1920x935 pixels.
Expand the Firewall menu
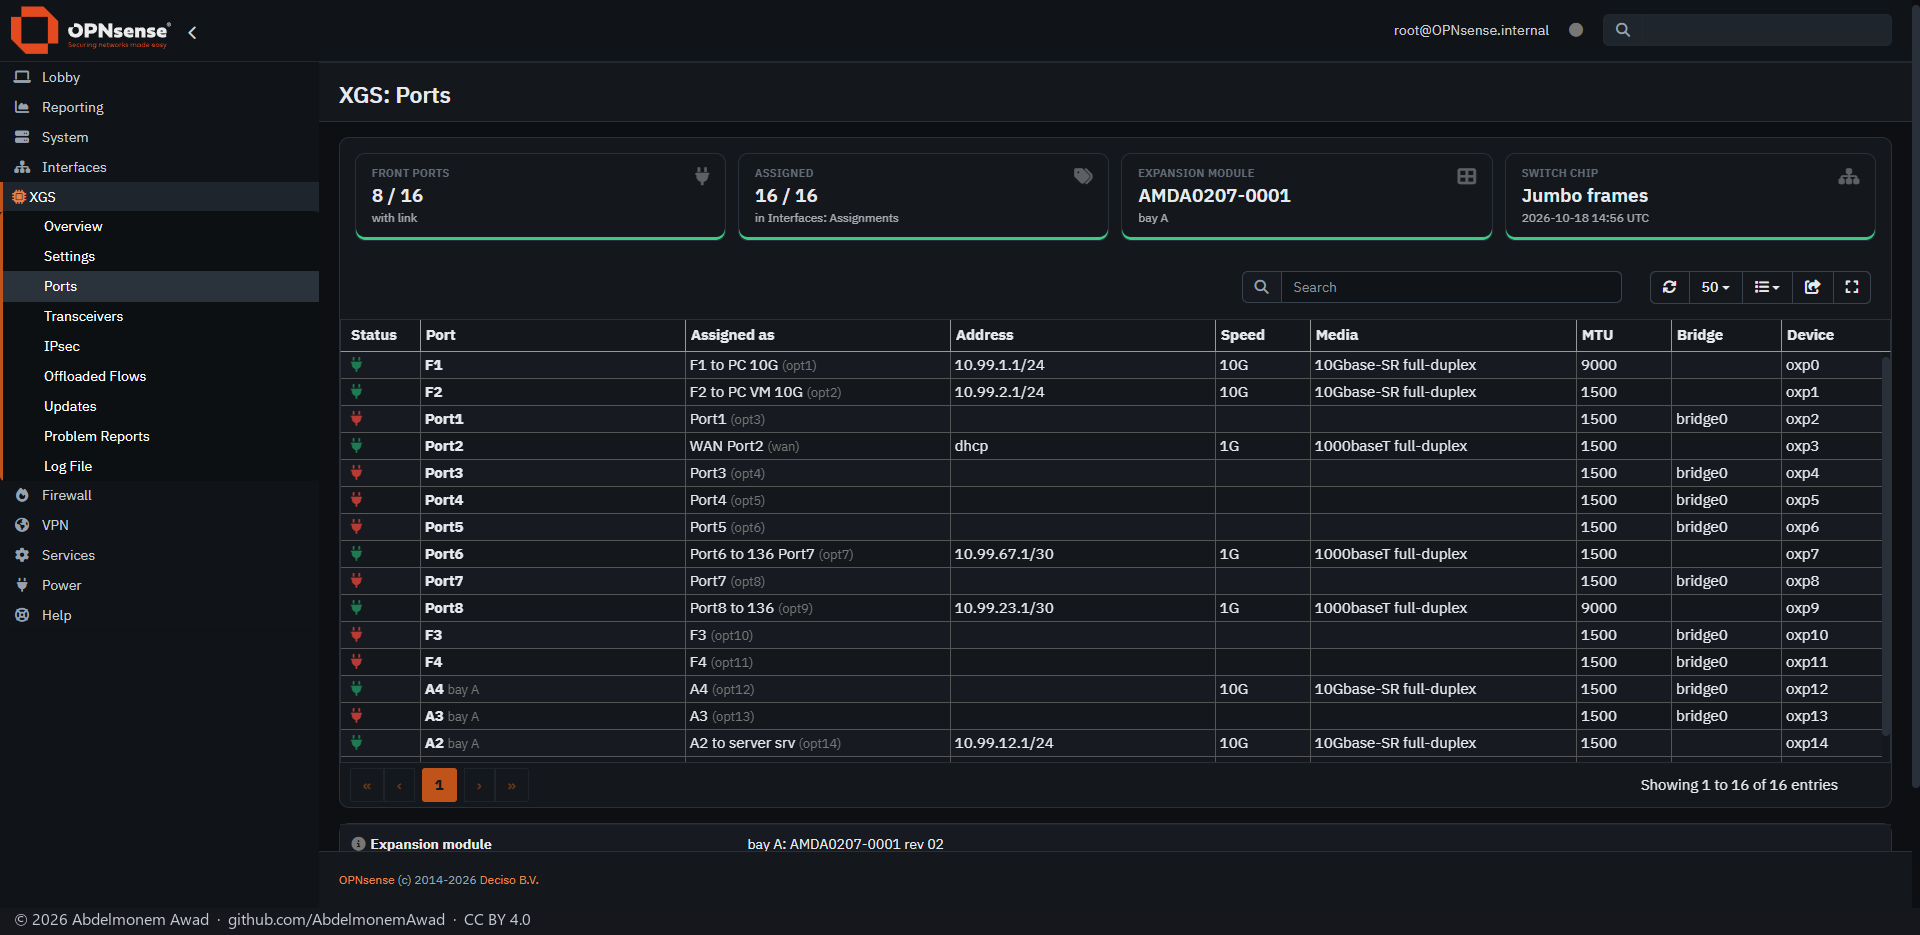pos(160,495)
